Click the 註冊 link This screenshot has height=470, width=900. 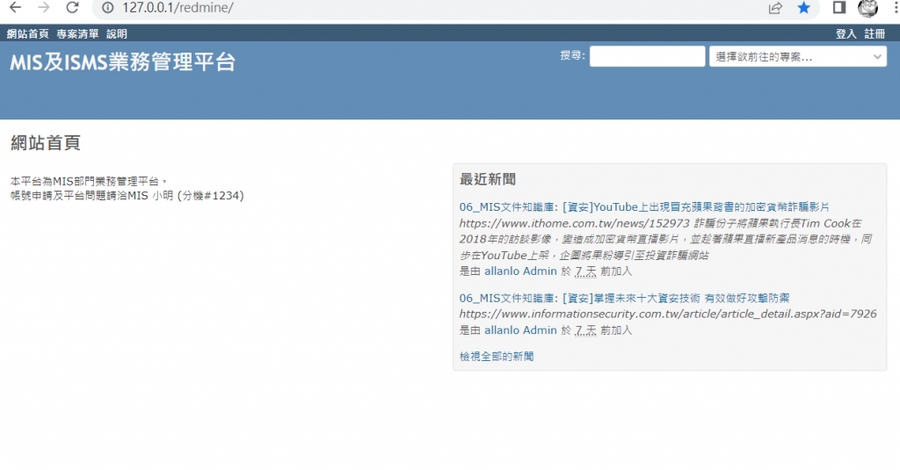875,34
